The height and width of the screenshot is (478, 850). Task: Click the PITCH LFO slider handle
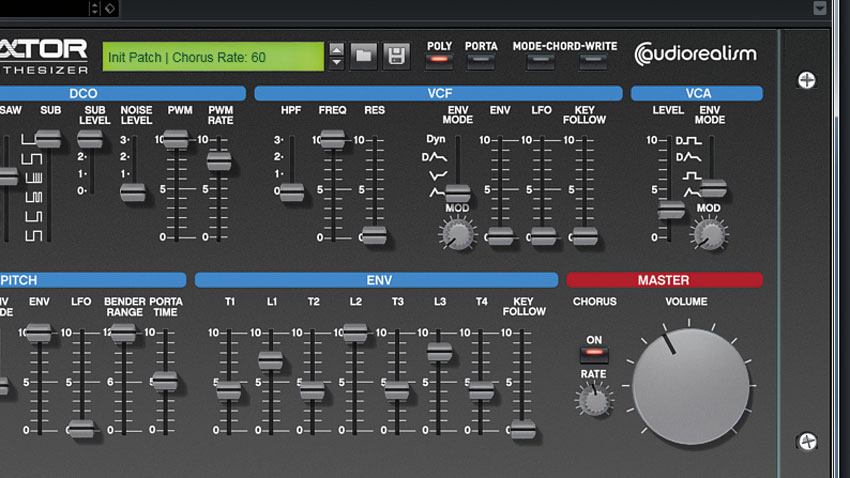point(81,429)
